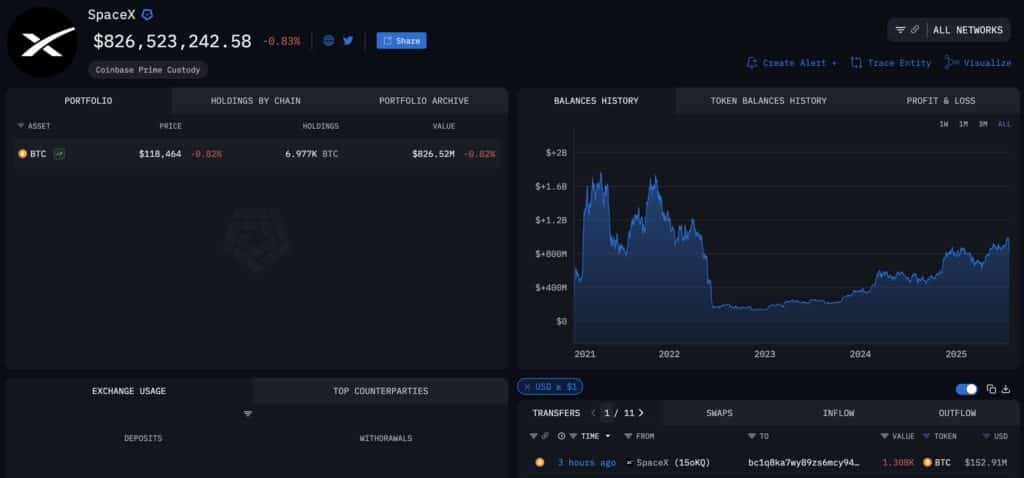The height and width of the screenshot is (478, 1024).
Task: Open the USD column filter
Action: pos(986,436)
